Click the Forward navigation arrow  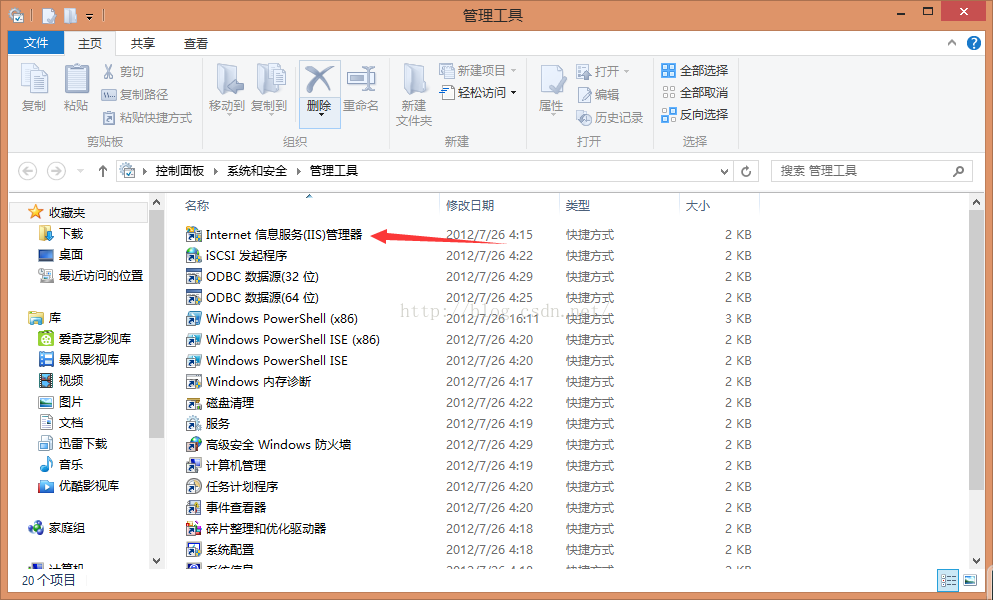tap(56, 170)
